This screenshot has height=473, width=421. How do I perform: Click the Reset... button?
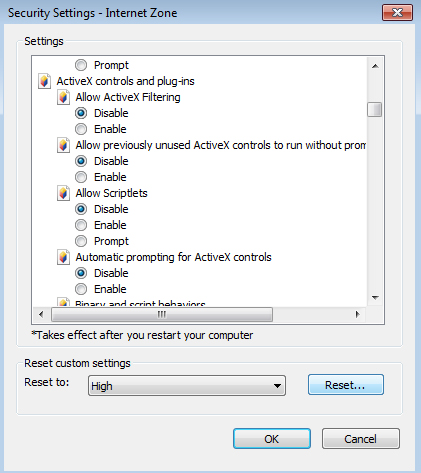click(x=346, y=385)
